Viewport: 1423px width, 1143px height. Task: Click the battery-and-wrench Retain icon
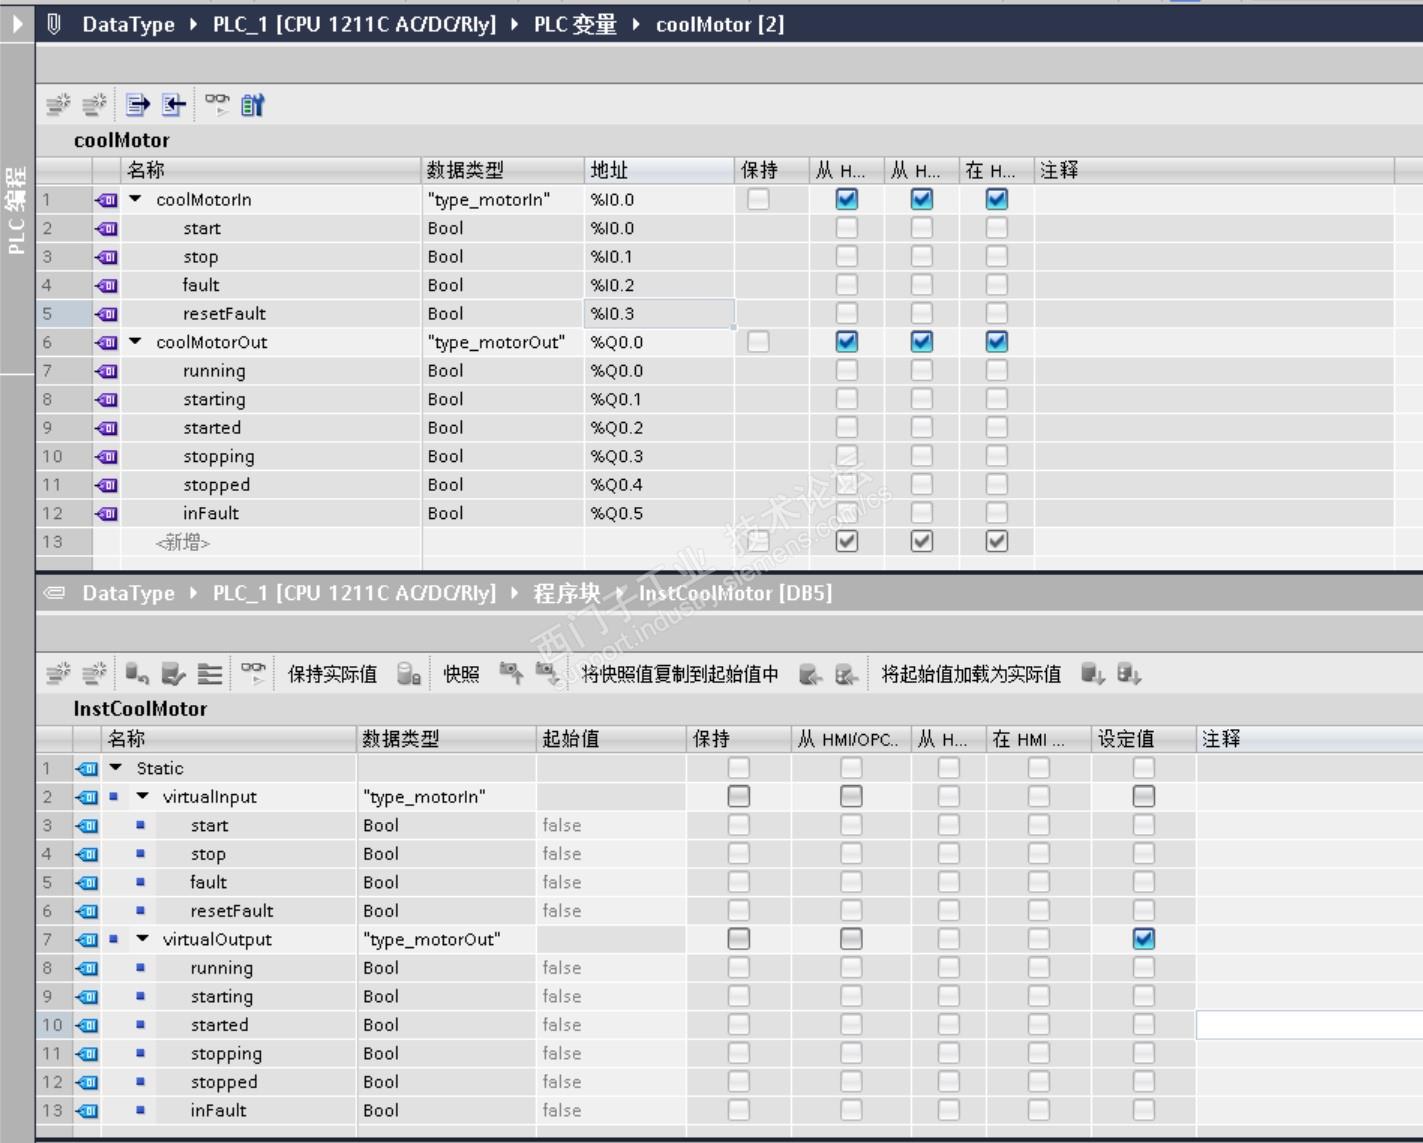pyautogui.click(x=253, y=104)
